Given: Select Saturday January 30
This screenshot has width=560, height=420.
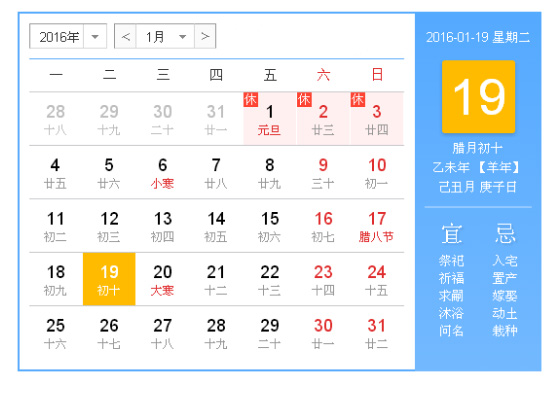Looking at the screenshot, I should [323, 333].
